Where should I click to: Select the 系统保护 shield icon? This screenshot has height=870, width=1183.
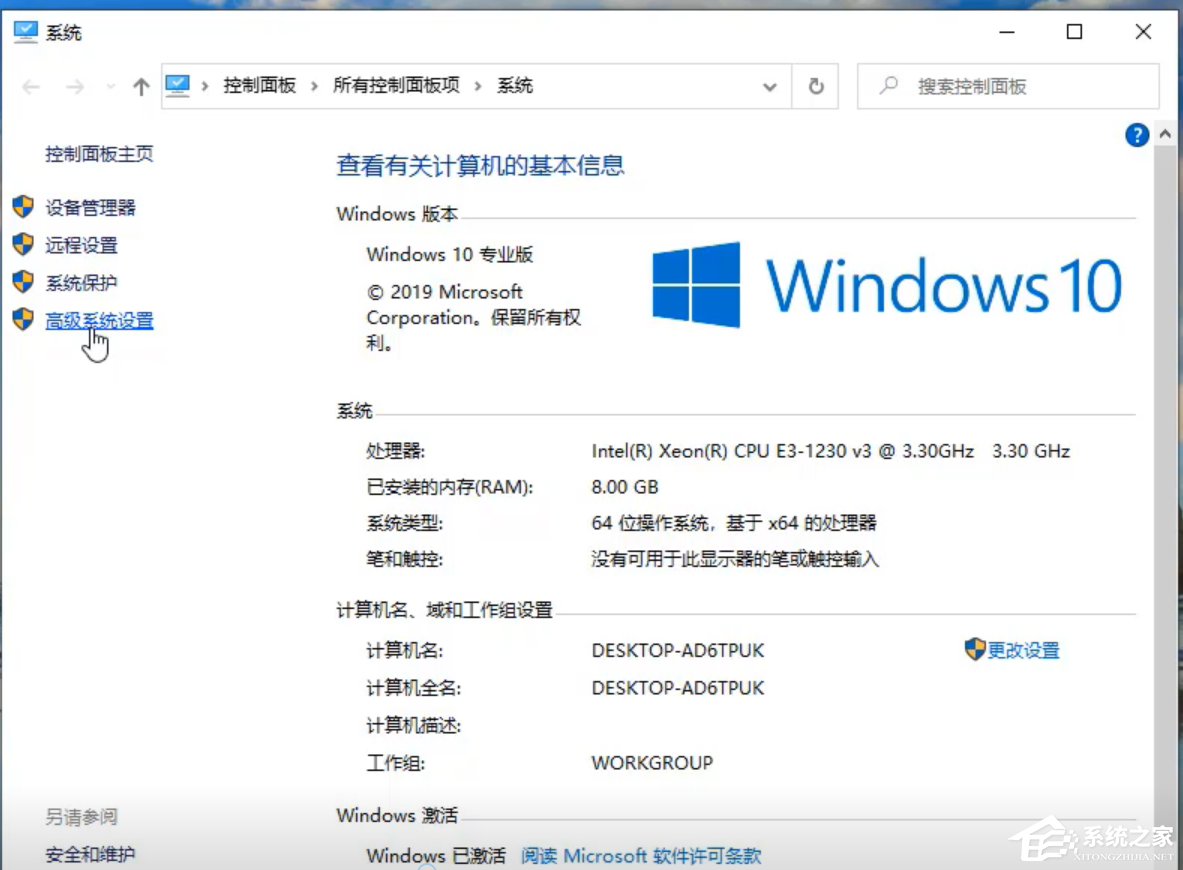(x=25, y=282)
